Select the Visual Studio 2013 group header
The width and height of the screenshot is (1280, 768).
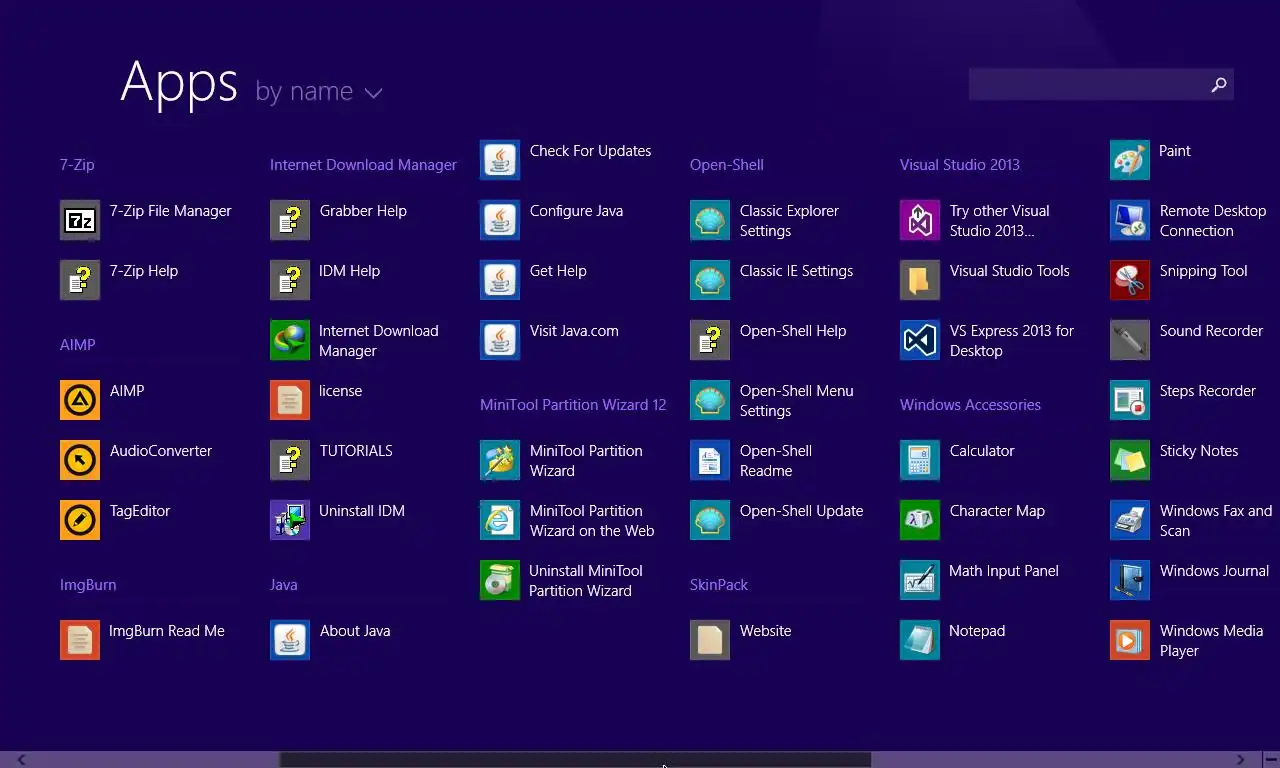coord(960,165)
